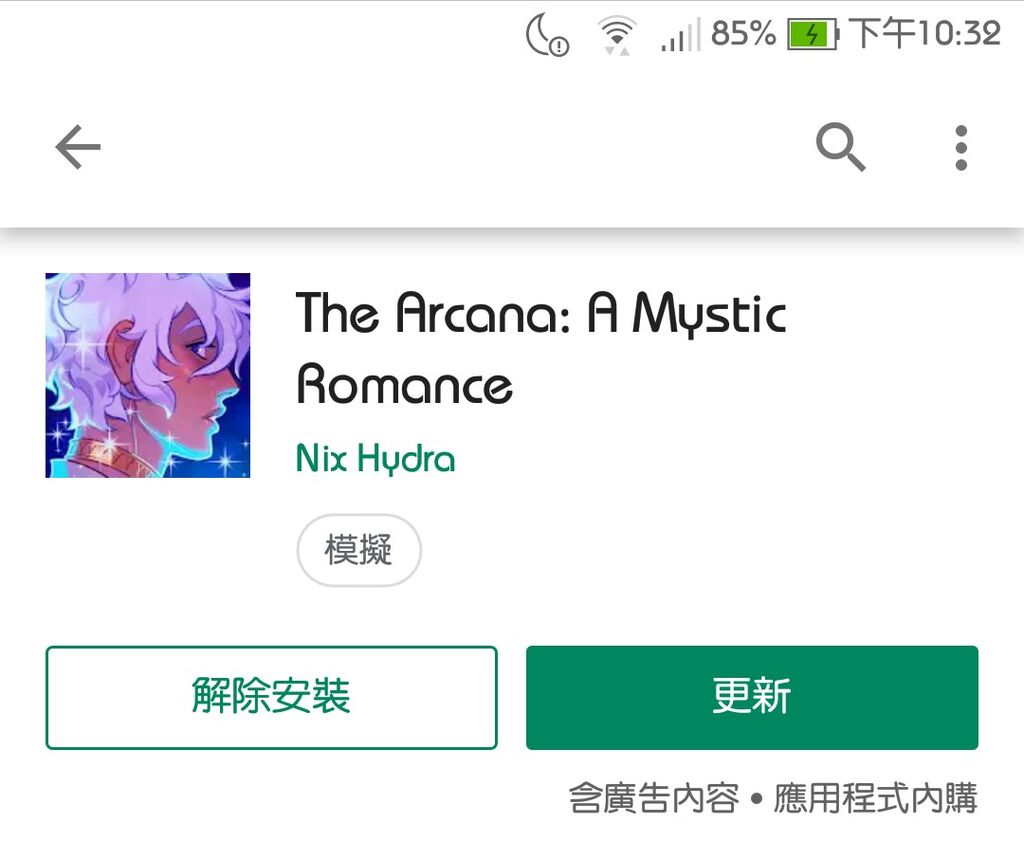The image size is (1024, 841).
Task: Tap the charging battery icon
Action: tap(812, 34)
